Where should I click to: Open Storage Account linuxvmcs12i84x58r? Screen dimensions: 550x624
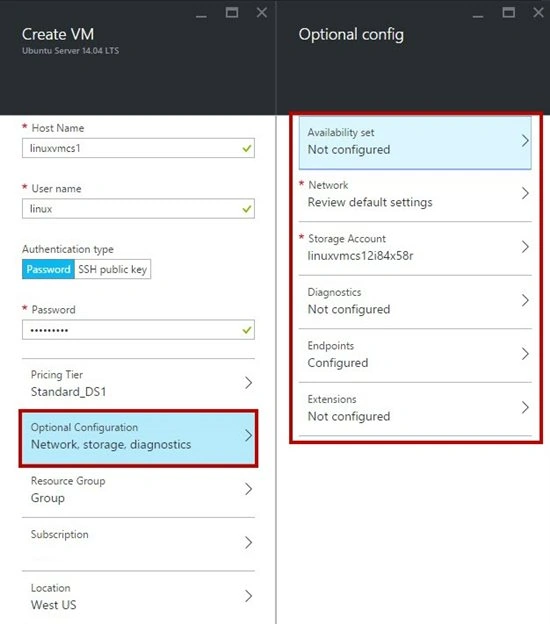click(415, 248)
